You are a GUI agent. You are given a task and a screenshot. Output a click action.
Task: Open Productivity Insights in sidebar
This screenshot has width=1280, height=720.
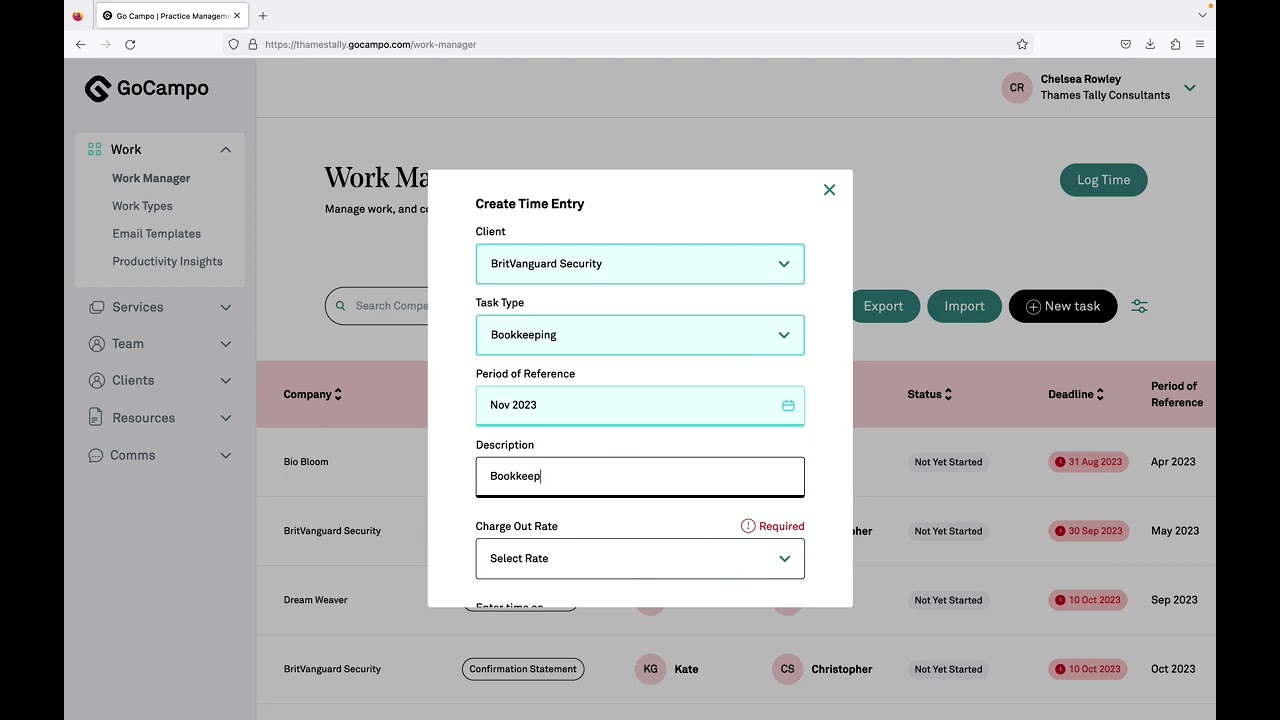tap(167, 262)
